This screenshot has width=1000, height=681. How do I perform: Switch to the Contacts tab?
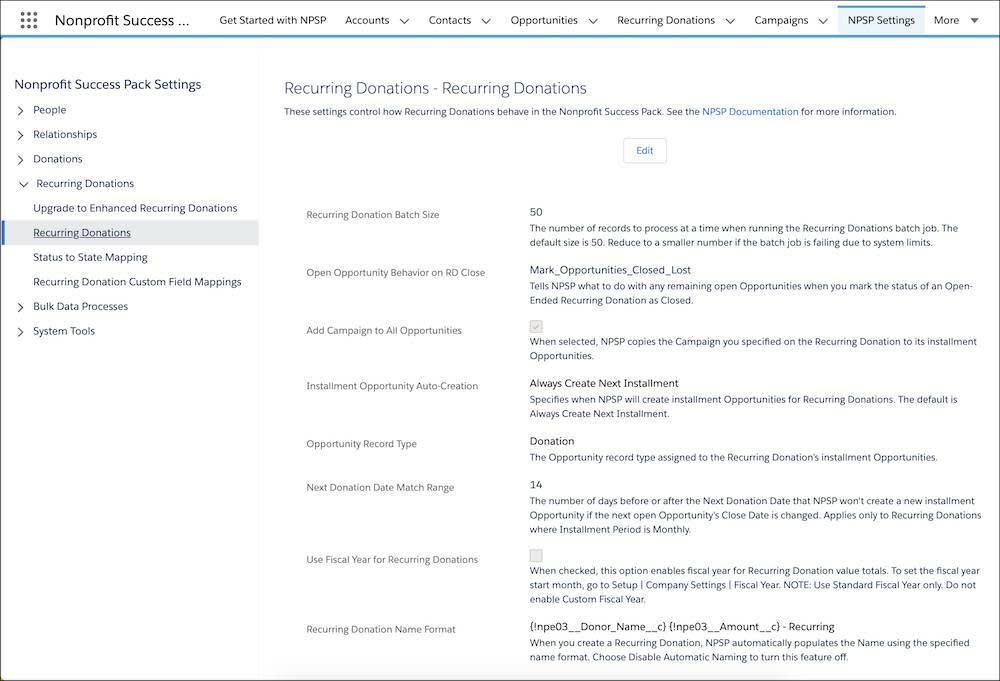click(x=450, y=20)
